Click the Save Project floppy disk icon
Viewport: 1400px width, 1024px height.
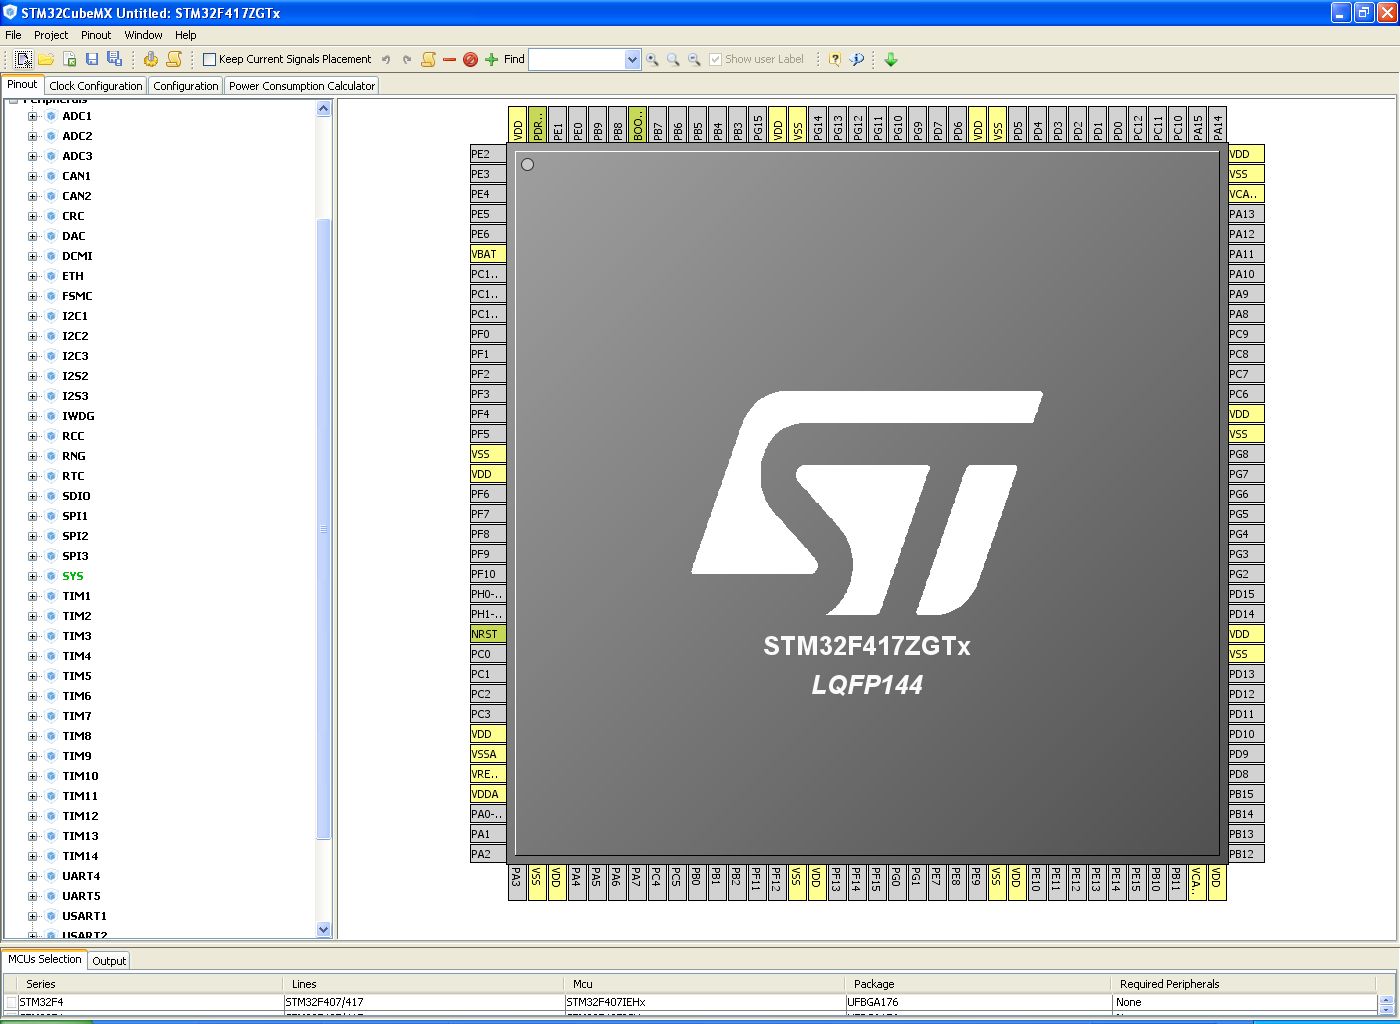tap(91, 59)
